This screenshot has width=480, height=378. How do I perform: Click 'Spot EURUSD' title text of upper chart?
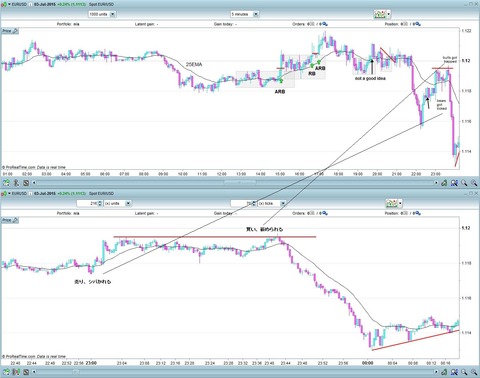coord(101,4)
